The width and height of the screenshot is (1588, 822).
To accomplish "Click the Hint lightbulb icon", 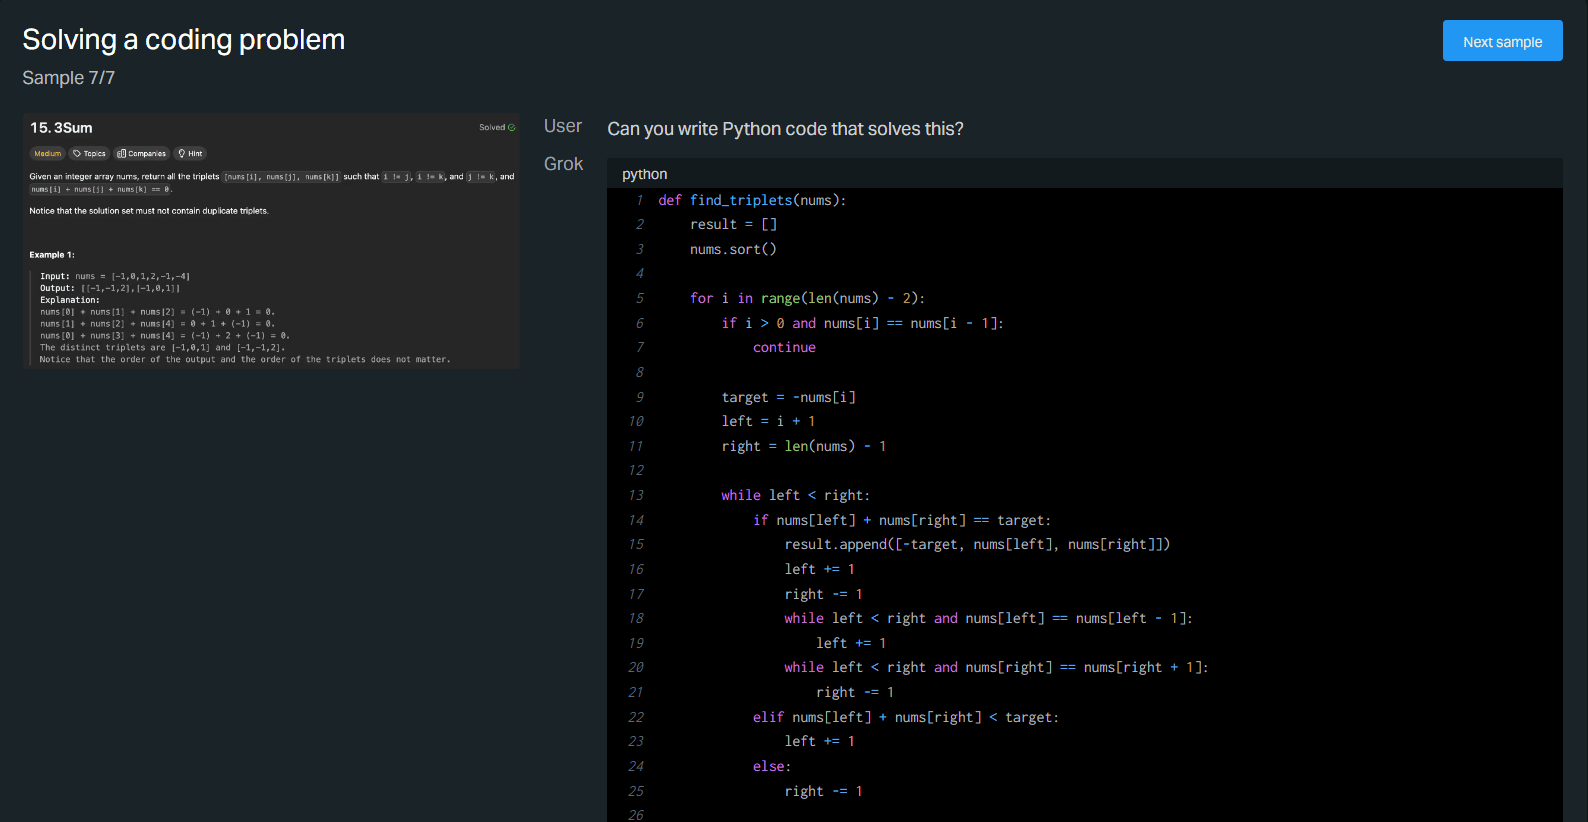I will [182, 154].
